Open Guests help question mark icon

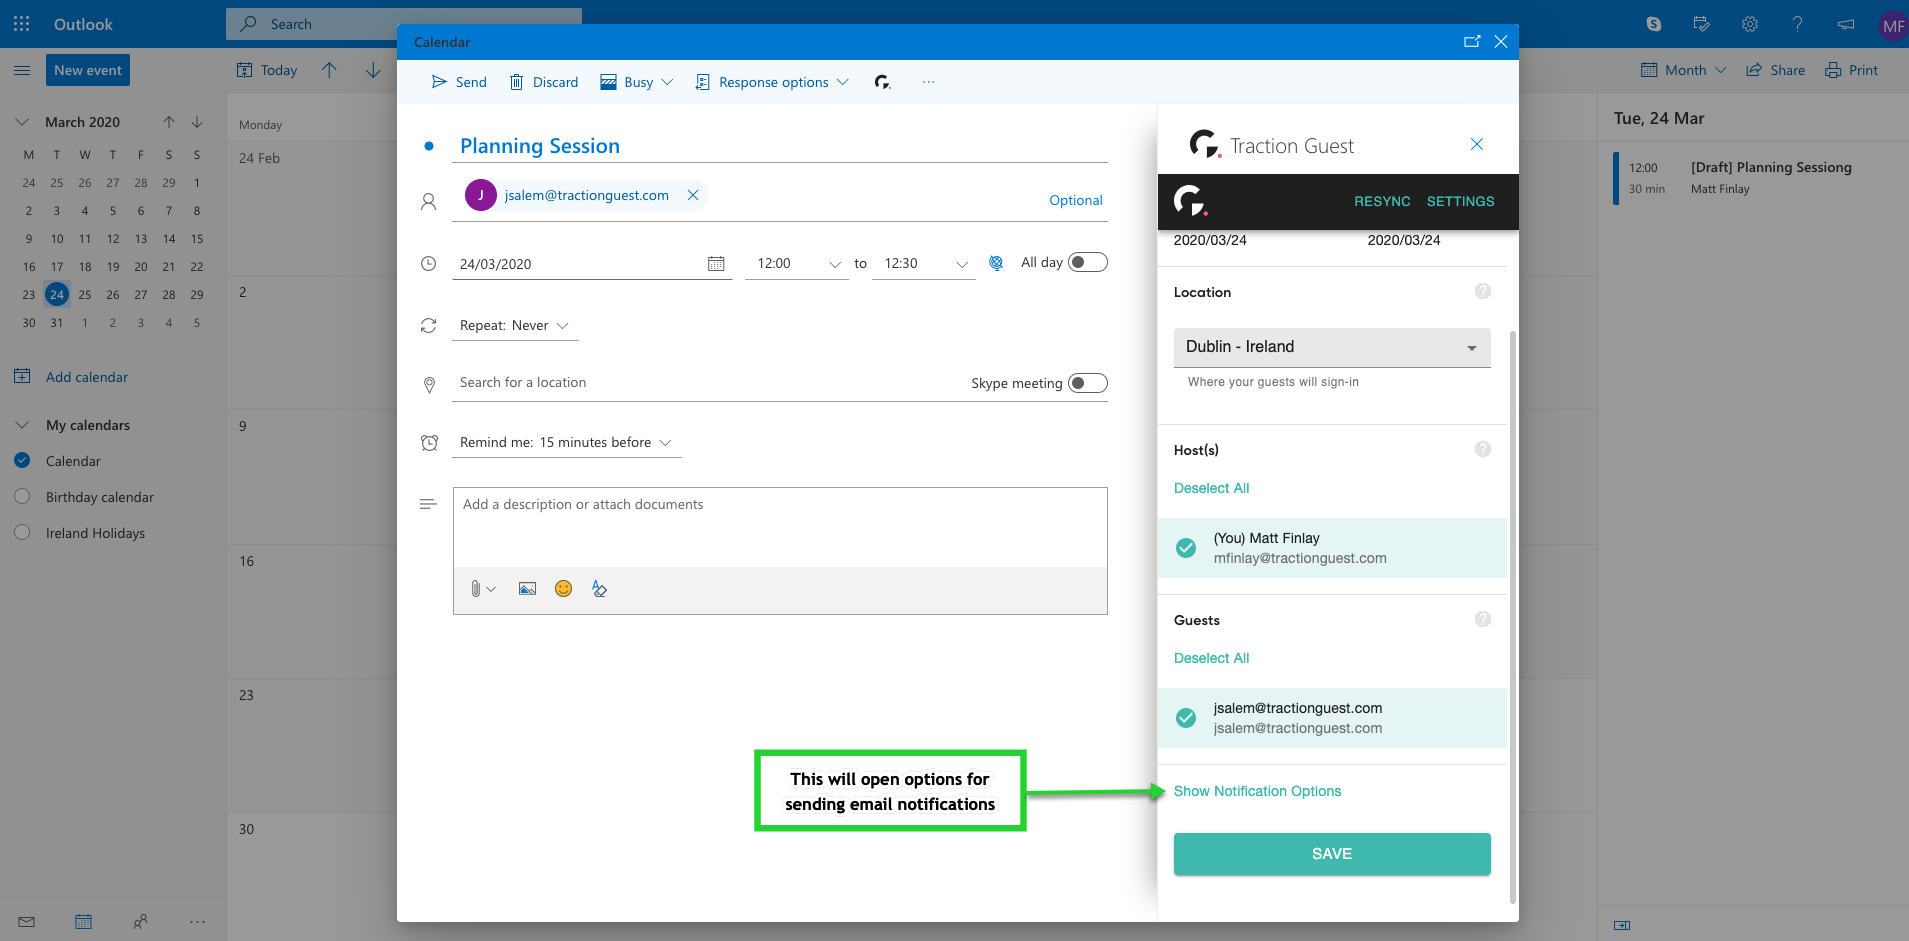1483,619
